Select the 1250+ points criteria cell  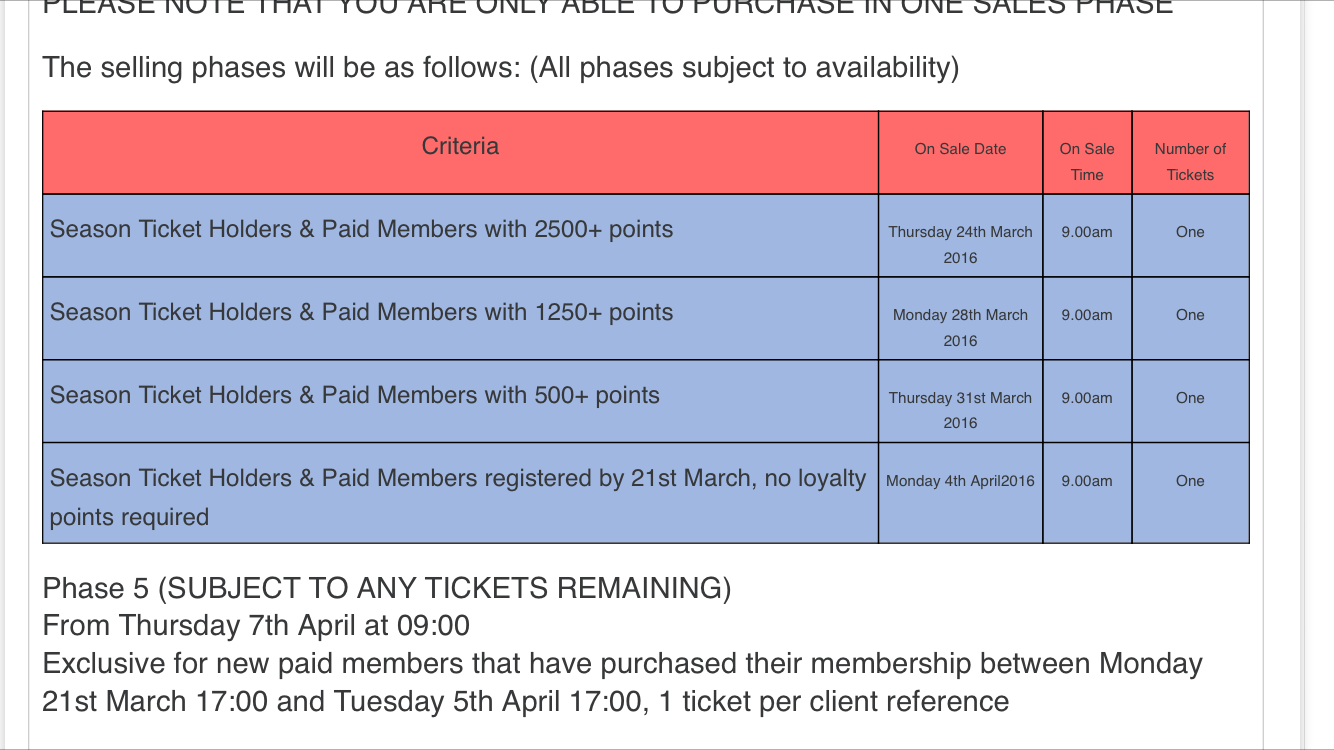(x=361, y=313)
